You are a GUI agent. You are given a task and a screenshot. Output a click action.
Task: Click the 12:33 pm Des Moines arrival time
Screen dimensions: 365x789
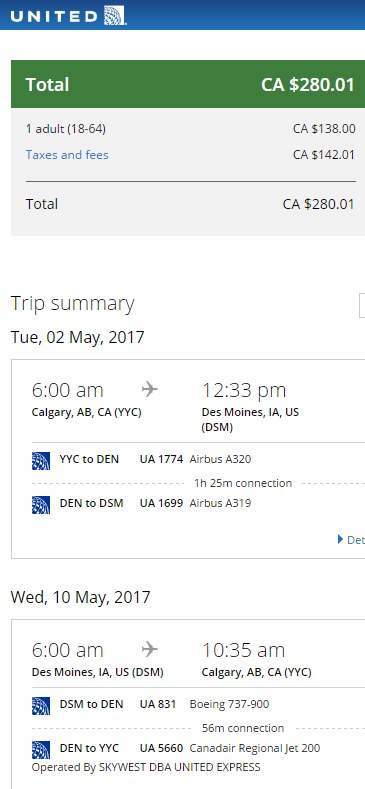pos(244,390)
